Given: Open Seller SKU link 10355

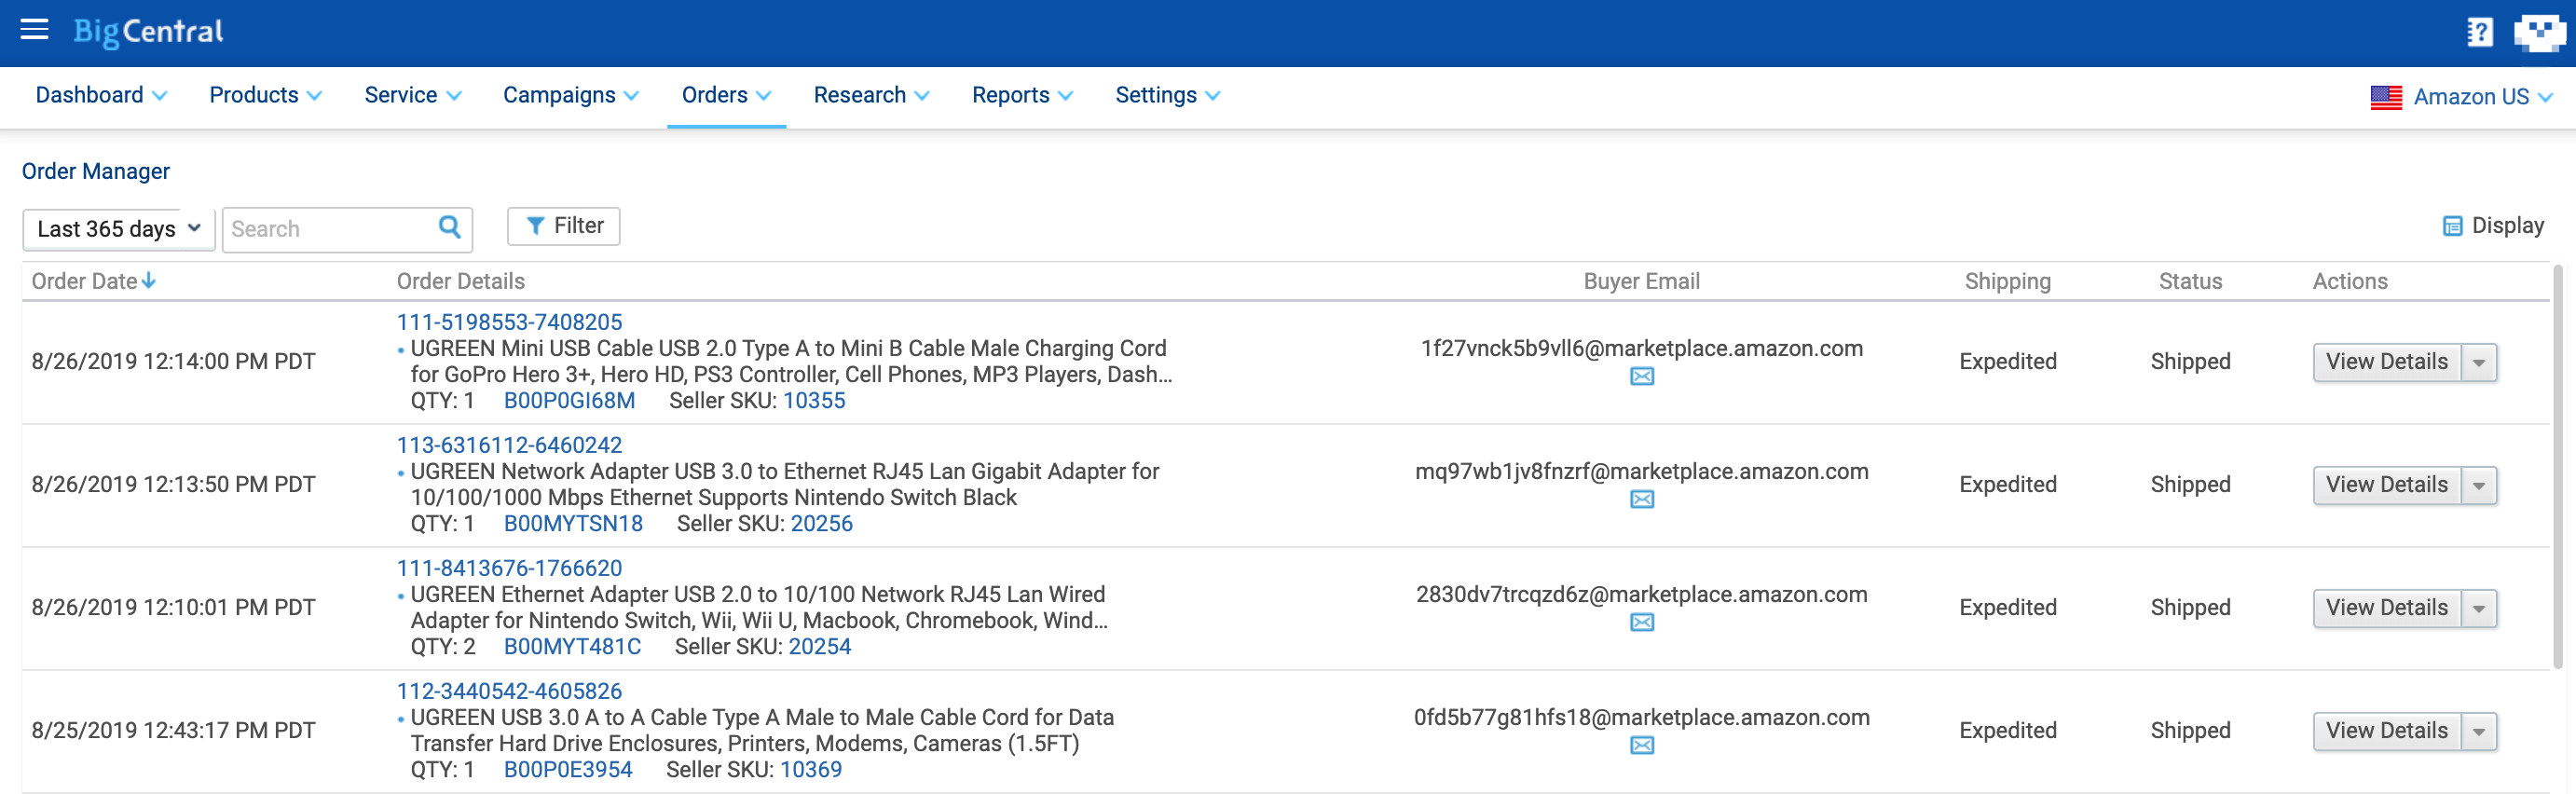Looking at the screenshot, I should (x=814, y=401).
